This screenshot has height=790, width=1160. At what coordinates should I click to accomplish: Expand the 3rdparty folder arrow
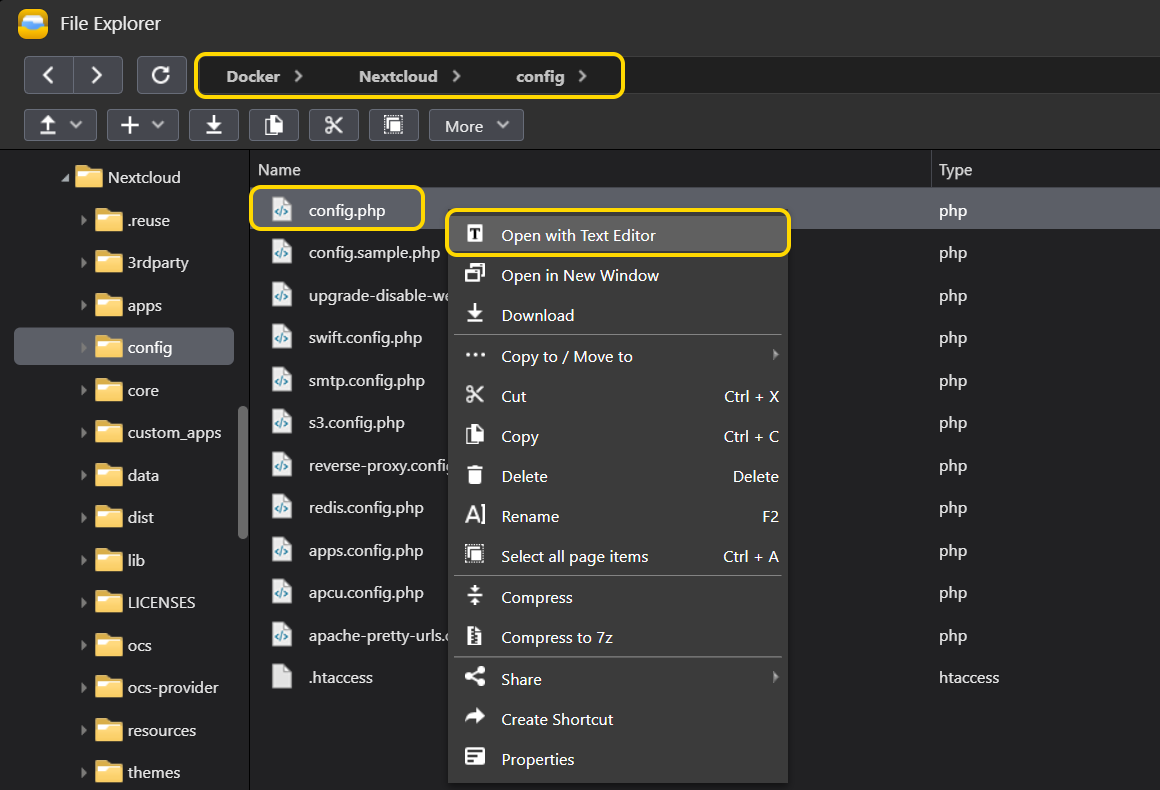(x=84, y=263)
